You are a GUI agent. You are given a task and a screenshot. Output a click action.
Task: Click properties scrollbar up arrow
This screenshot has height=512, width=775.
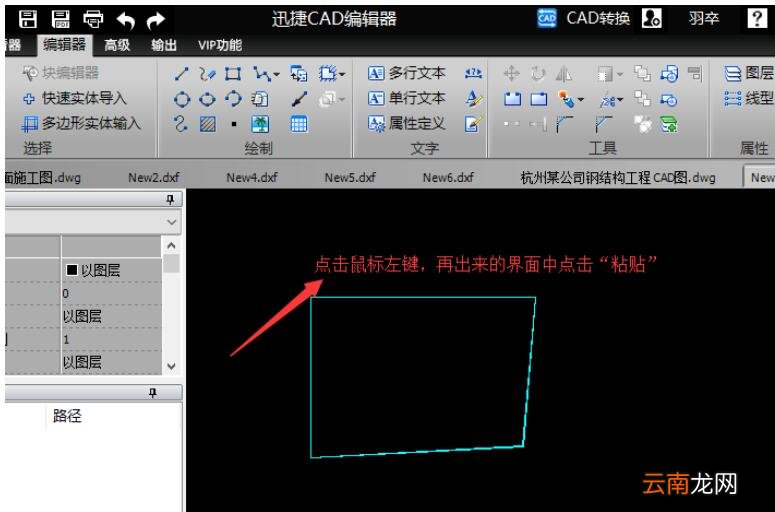171,246
